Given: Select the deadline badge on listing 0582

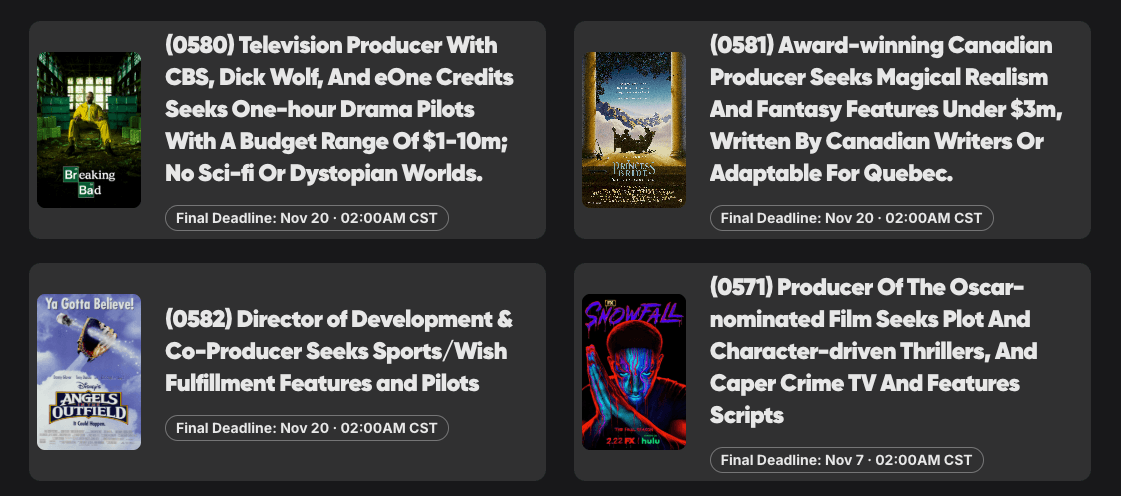Looking at the screenshot, I should pyautogui.click(x=307, y=428).
